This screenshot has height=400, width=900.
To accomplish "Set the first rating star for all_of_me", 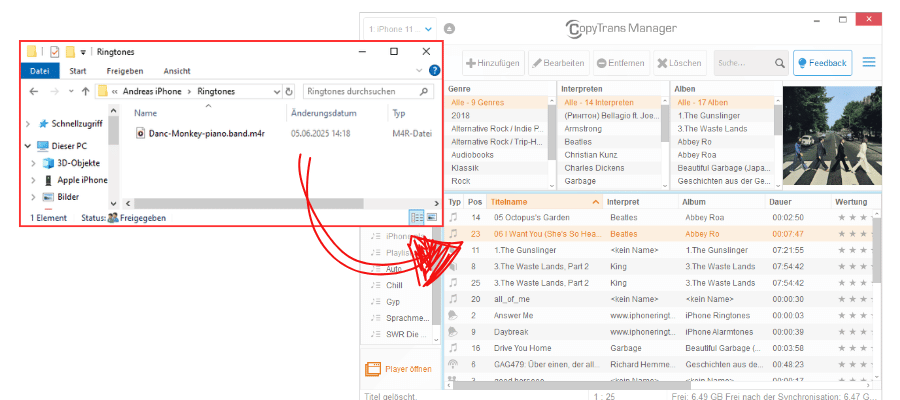I will coord(843,299).
